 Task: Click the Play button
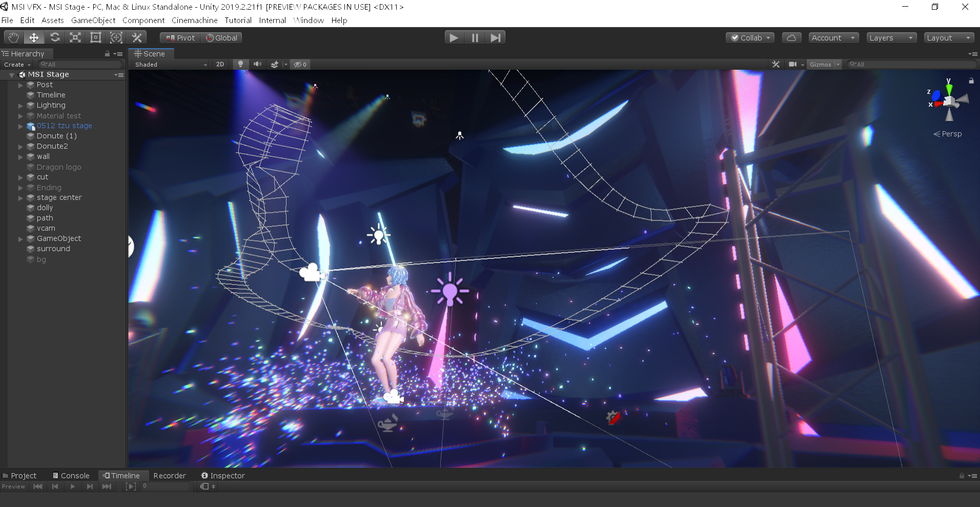(x=454, y=38)
